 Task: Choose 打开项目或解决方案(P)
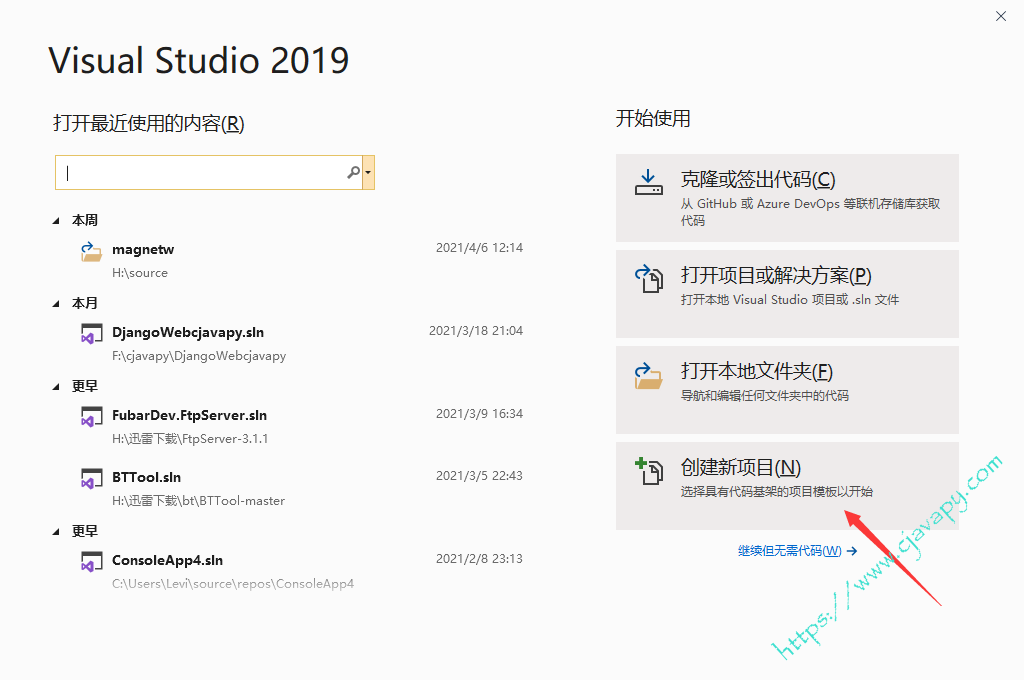[x=787, y=294]
